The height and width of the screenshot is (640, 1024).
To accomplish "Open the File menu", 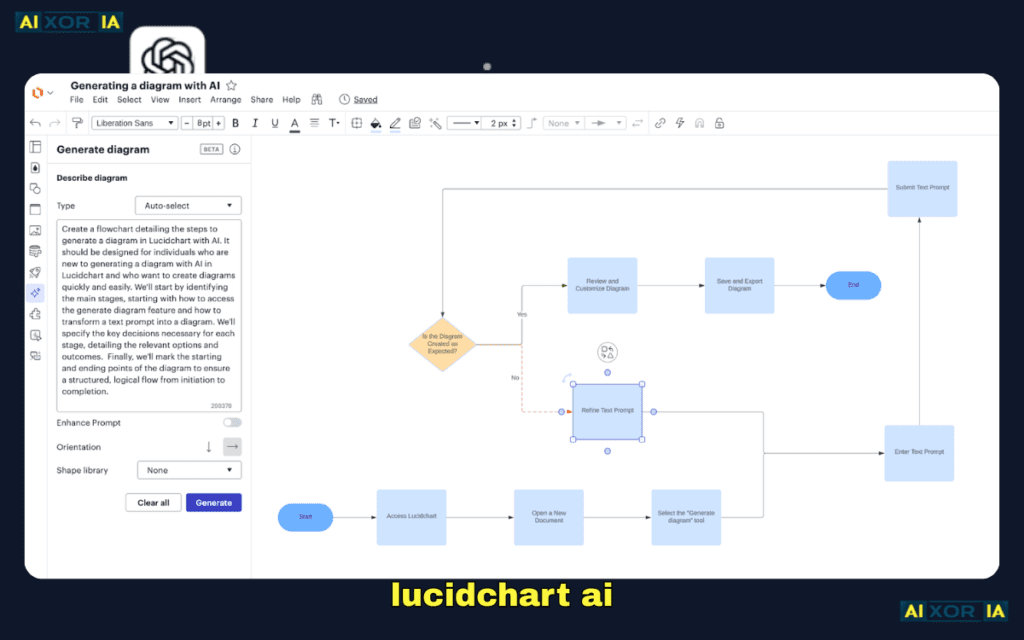I will tap(76, 99).
